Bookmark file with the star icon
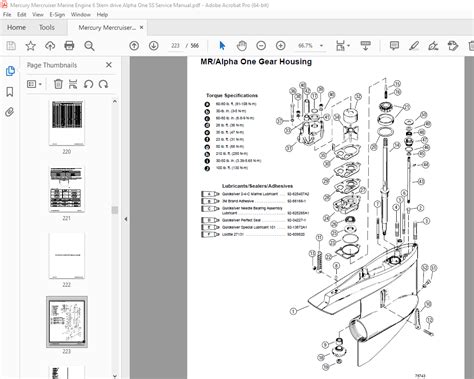The image size is (474, 379). pos(31,46)
